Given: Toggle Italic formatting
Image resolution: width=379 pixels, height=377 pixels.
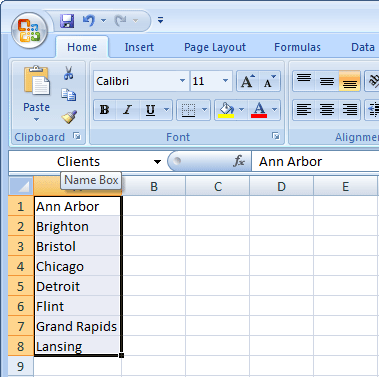Looking at the screenshot, I should (127, 109).
